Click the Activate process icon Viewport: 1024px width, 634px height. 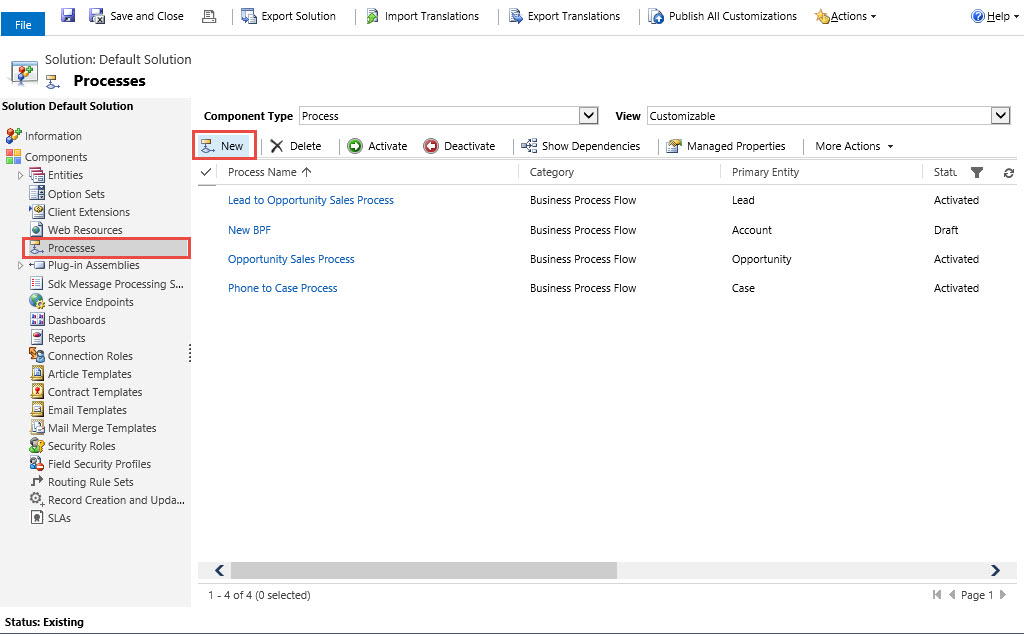(x=355, y=146)
